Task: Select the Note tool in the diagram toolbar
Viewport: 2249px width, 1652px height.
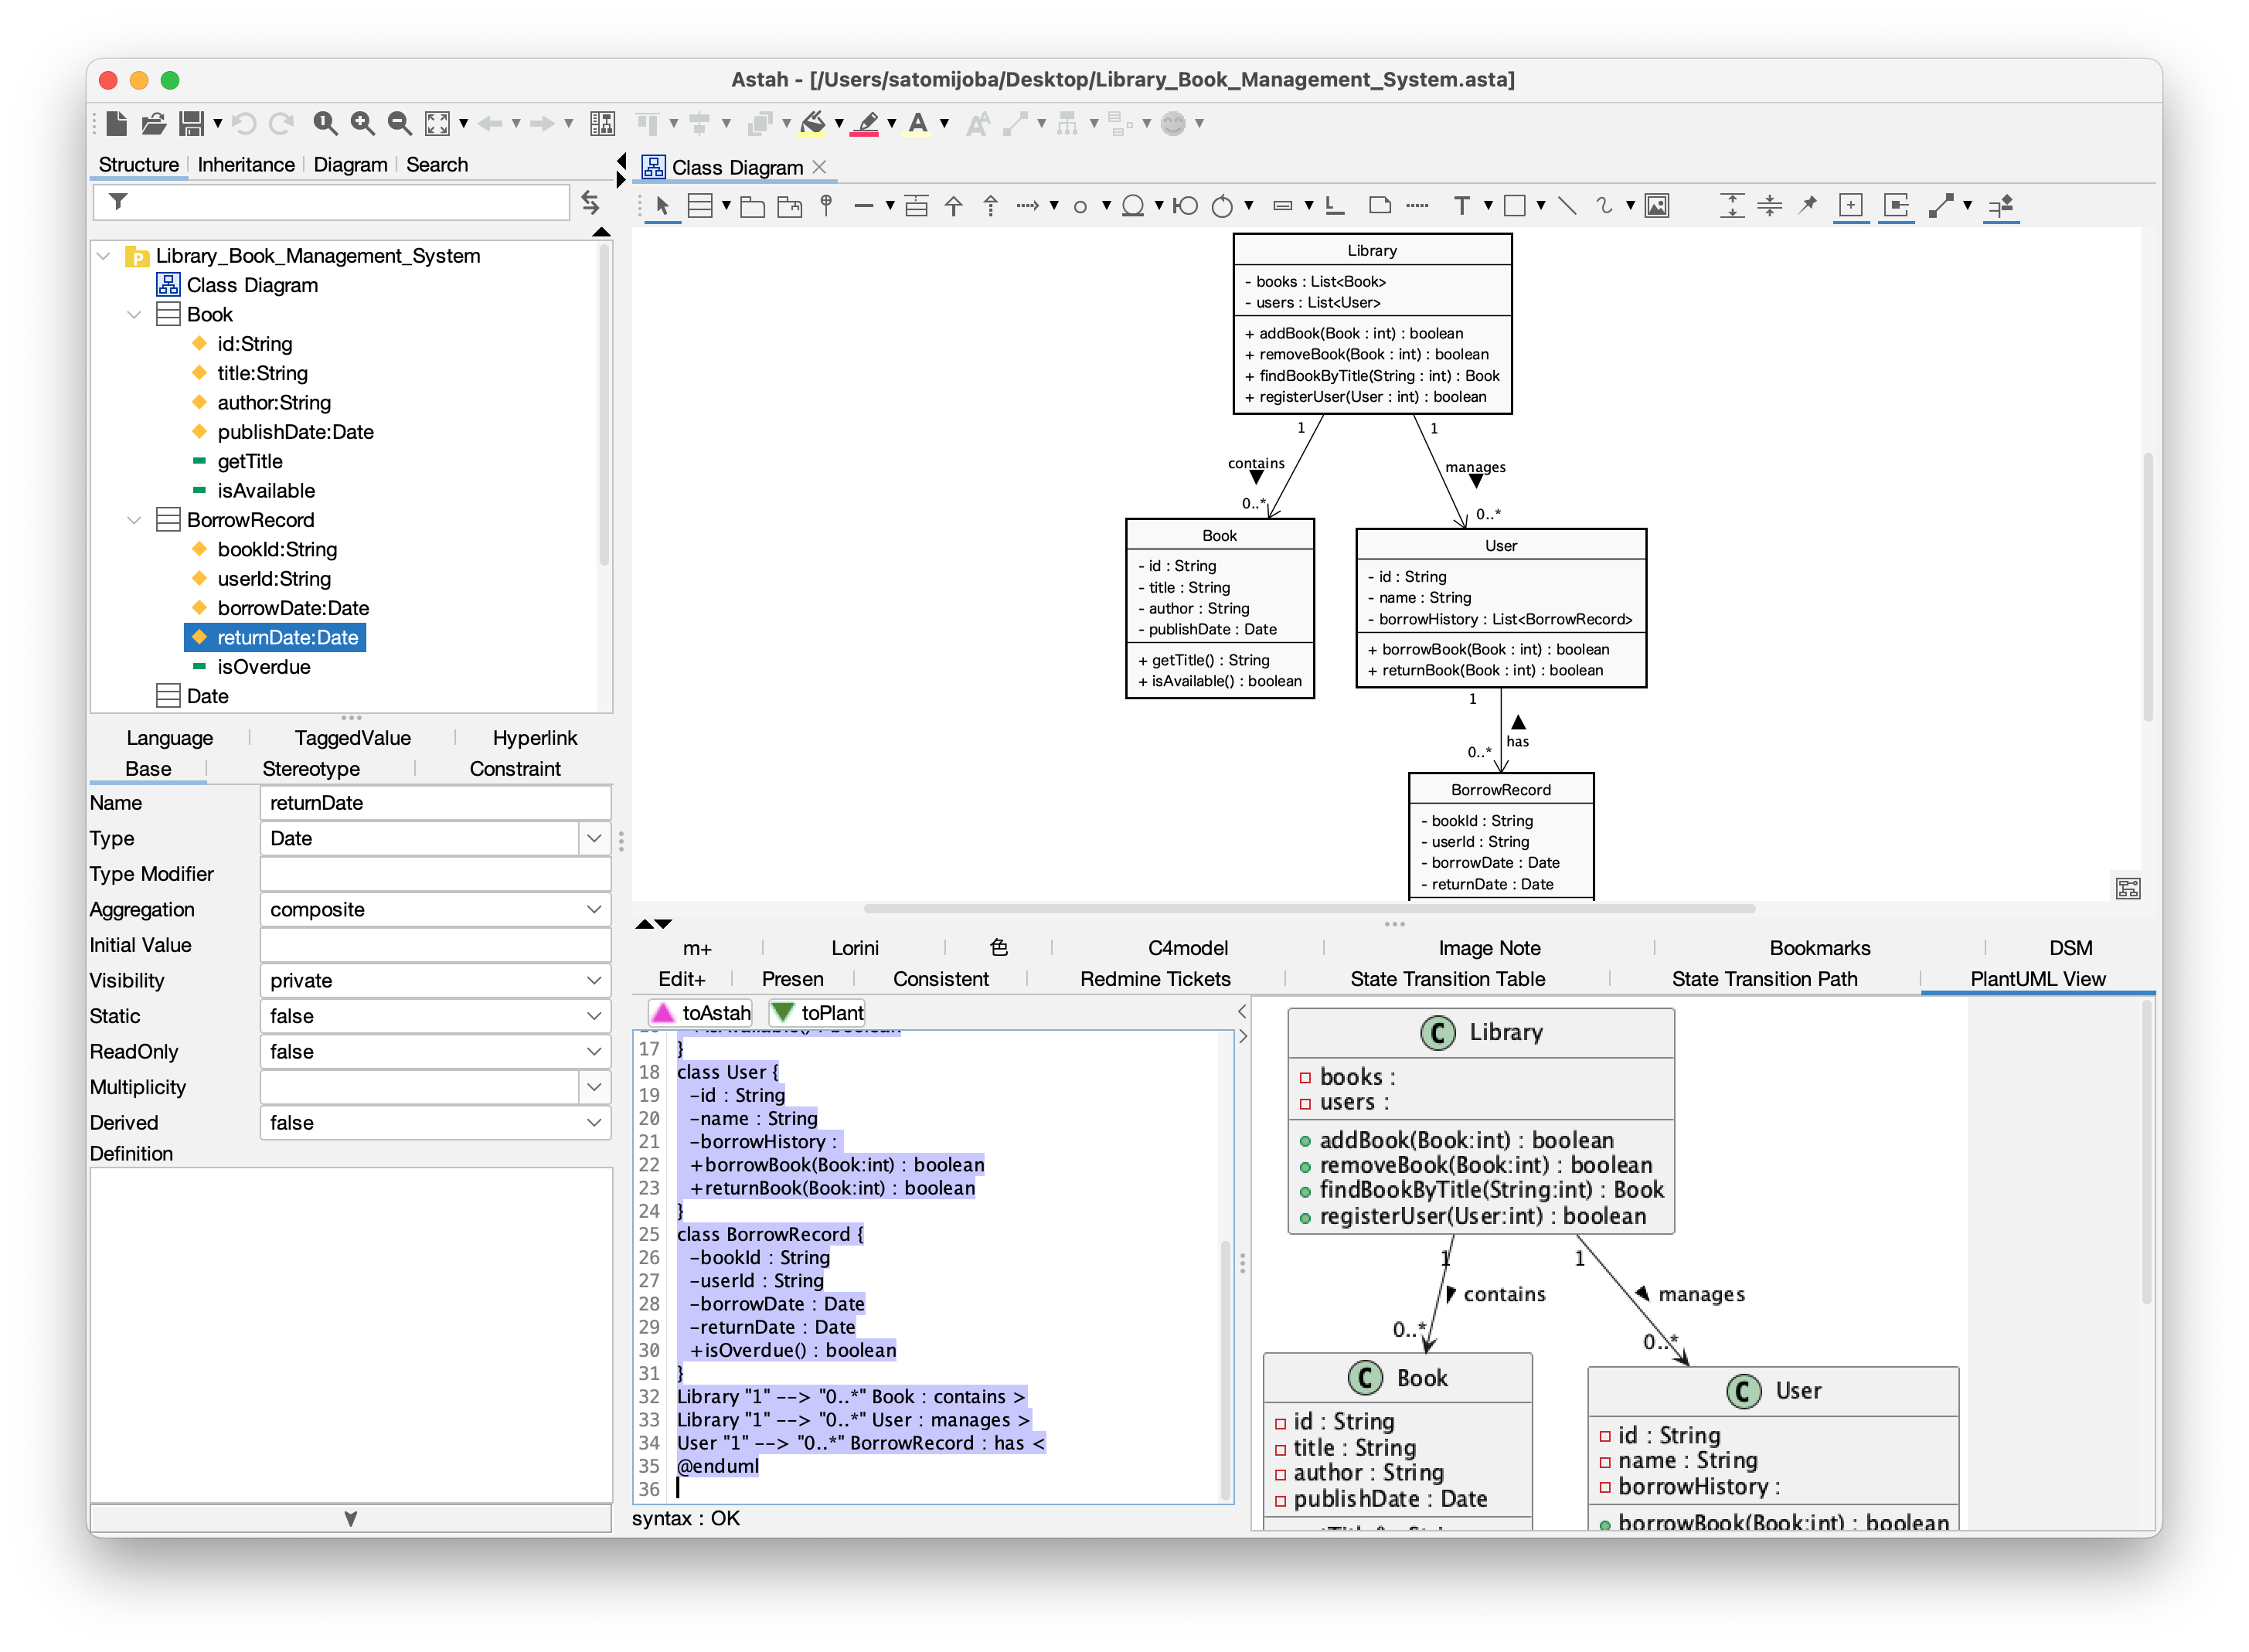Action: point(1379,206)
